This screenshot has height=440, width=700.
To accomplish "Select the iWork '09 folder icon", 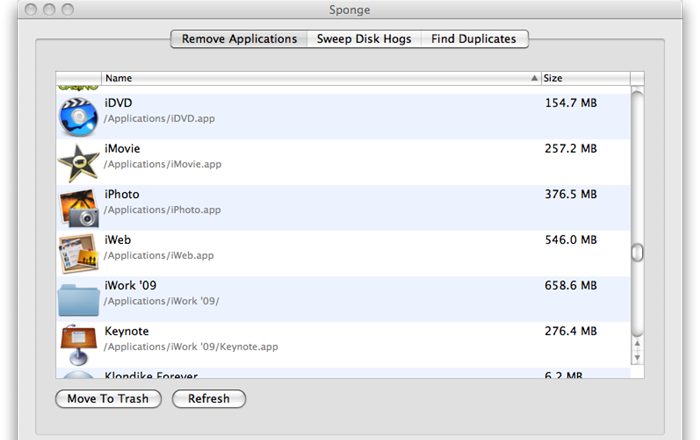I will pos(79,300).
